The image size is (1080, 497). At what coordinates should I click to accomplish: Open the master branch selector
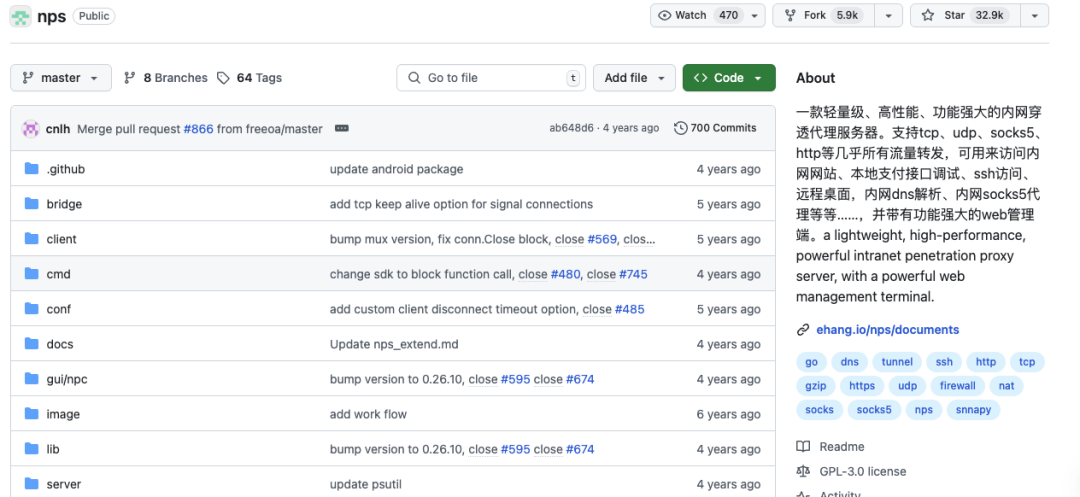pos(61,78)
